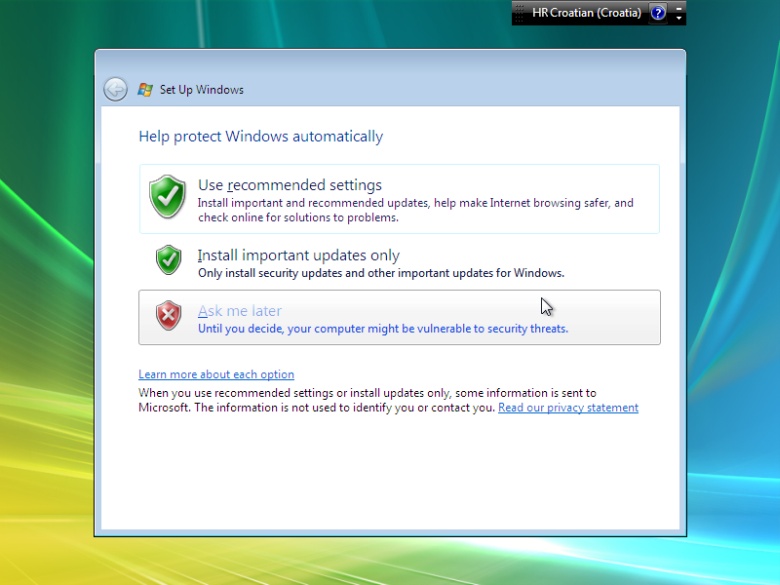Open language bar options small arrow
Image resolution: width=780 pixels, height=585 pixels.
pyautogui.click(x=679, y=17)
